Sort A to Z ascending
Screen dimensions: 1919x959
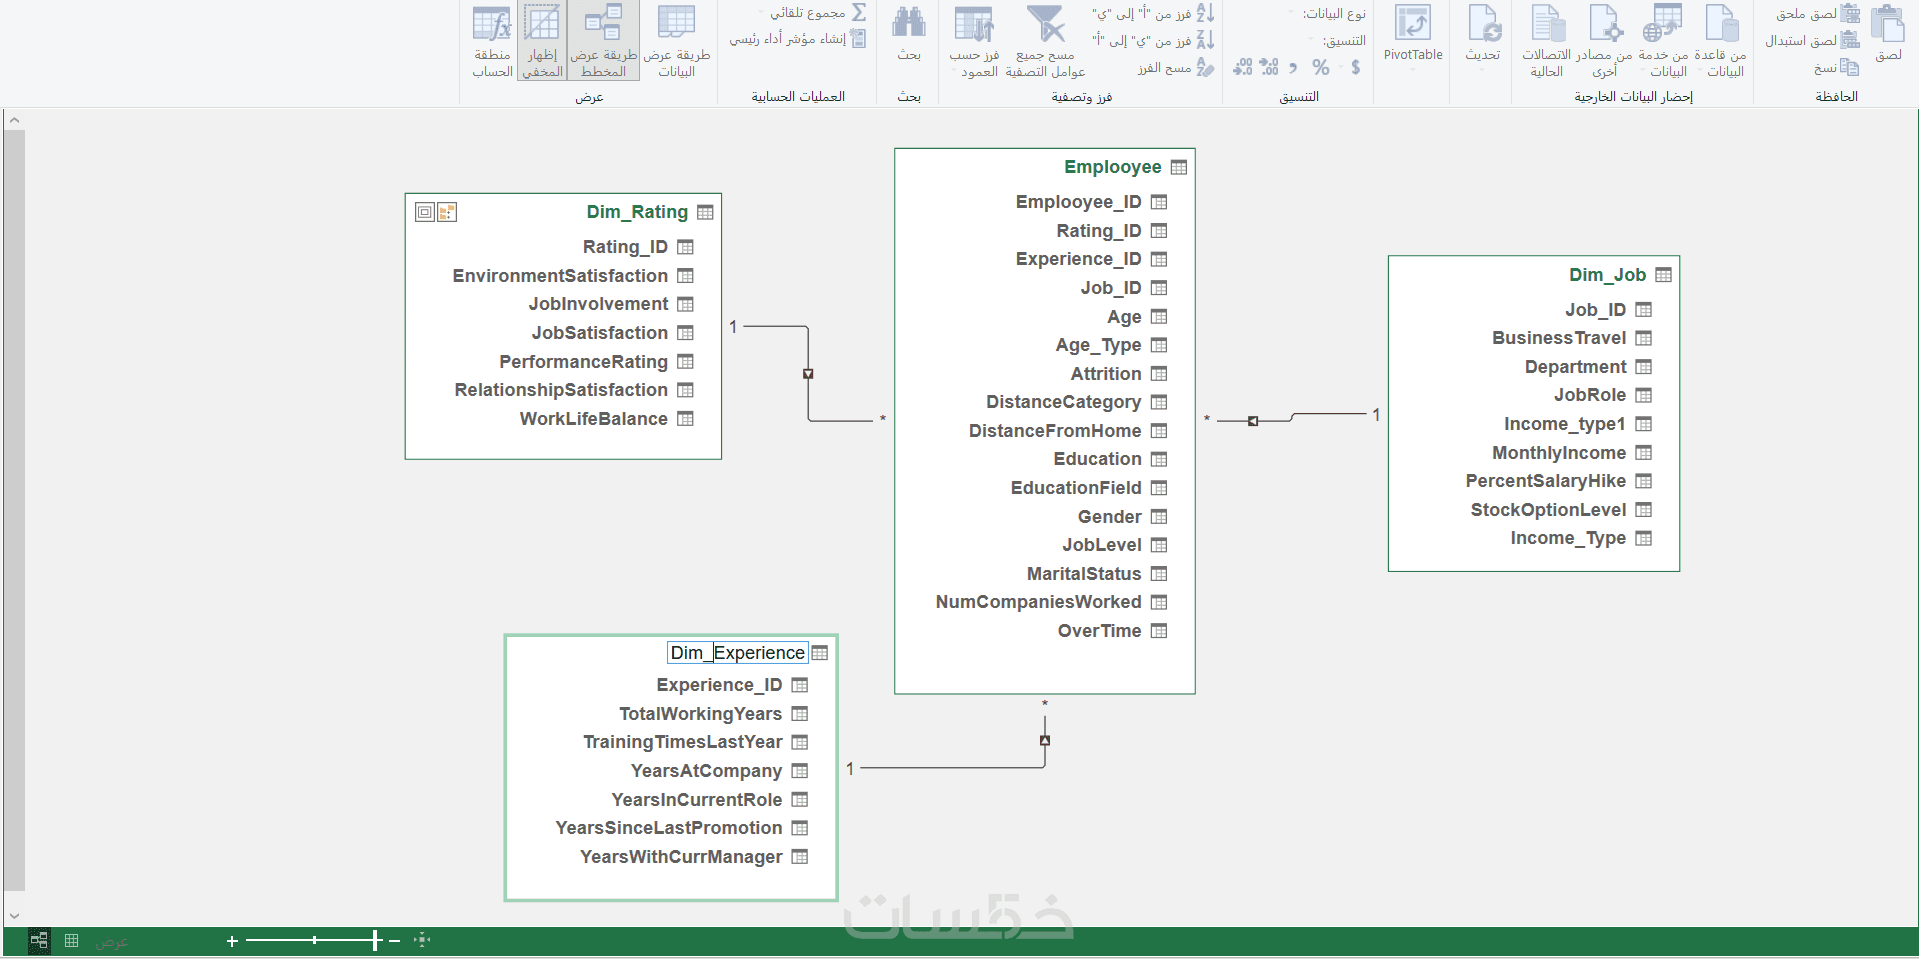(1154, 14)
